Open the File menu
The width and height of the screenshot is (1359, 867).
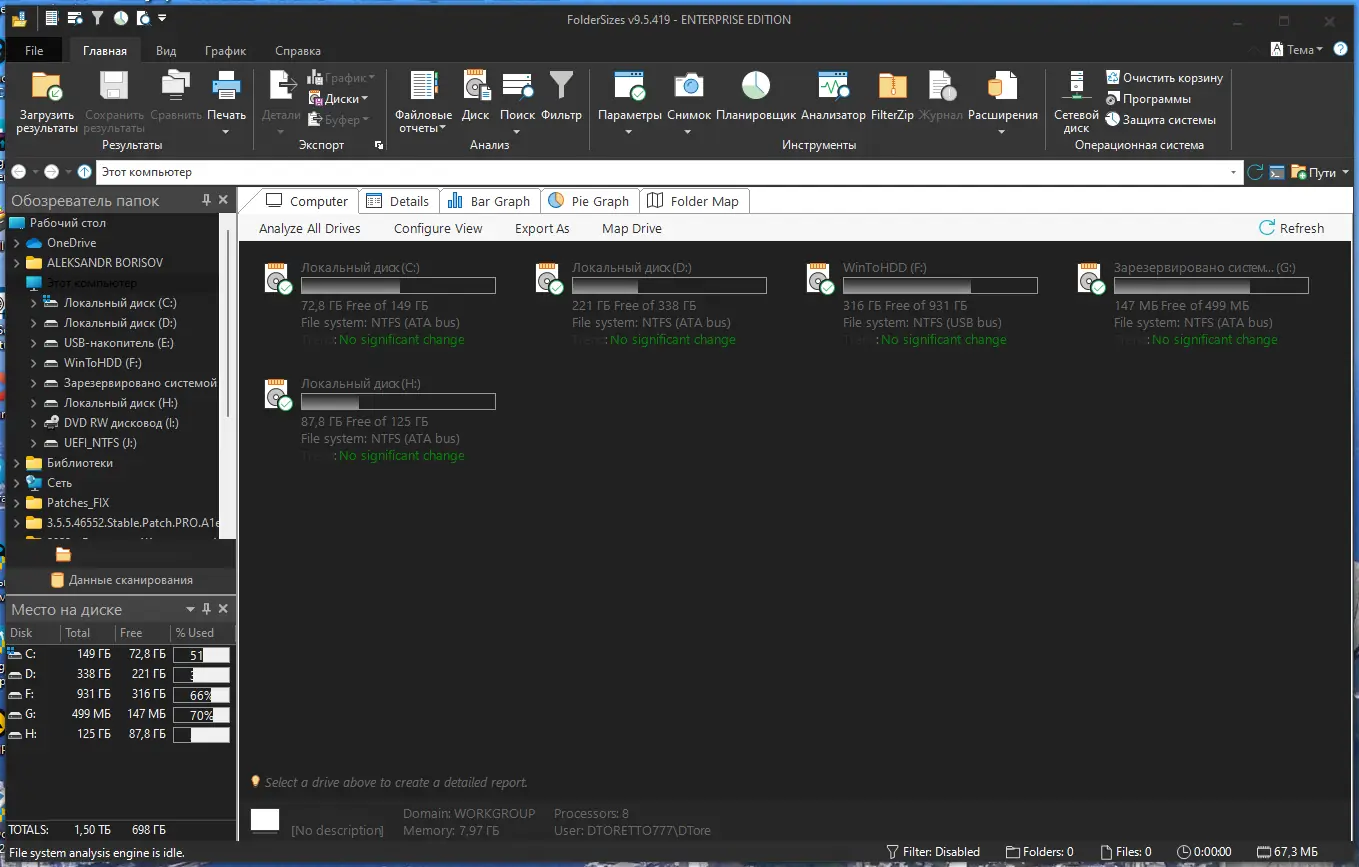(34, 49)
